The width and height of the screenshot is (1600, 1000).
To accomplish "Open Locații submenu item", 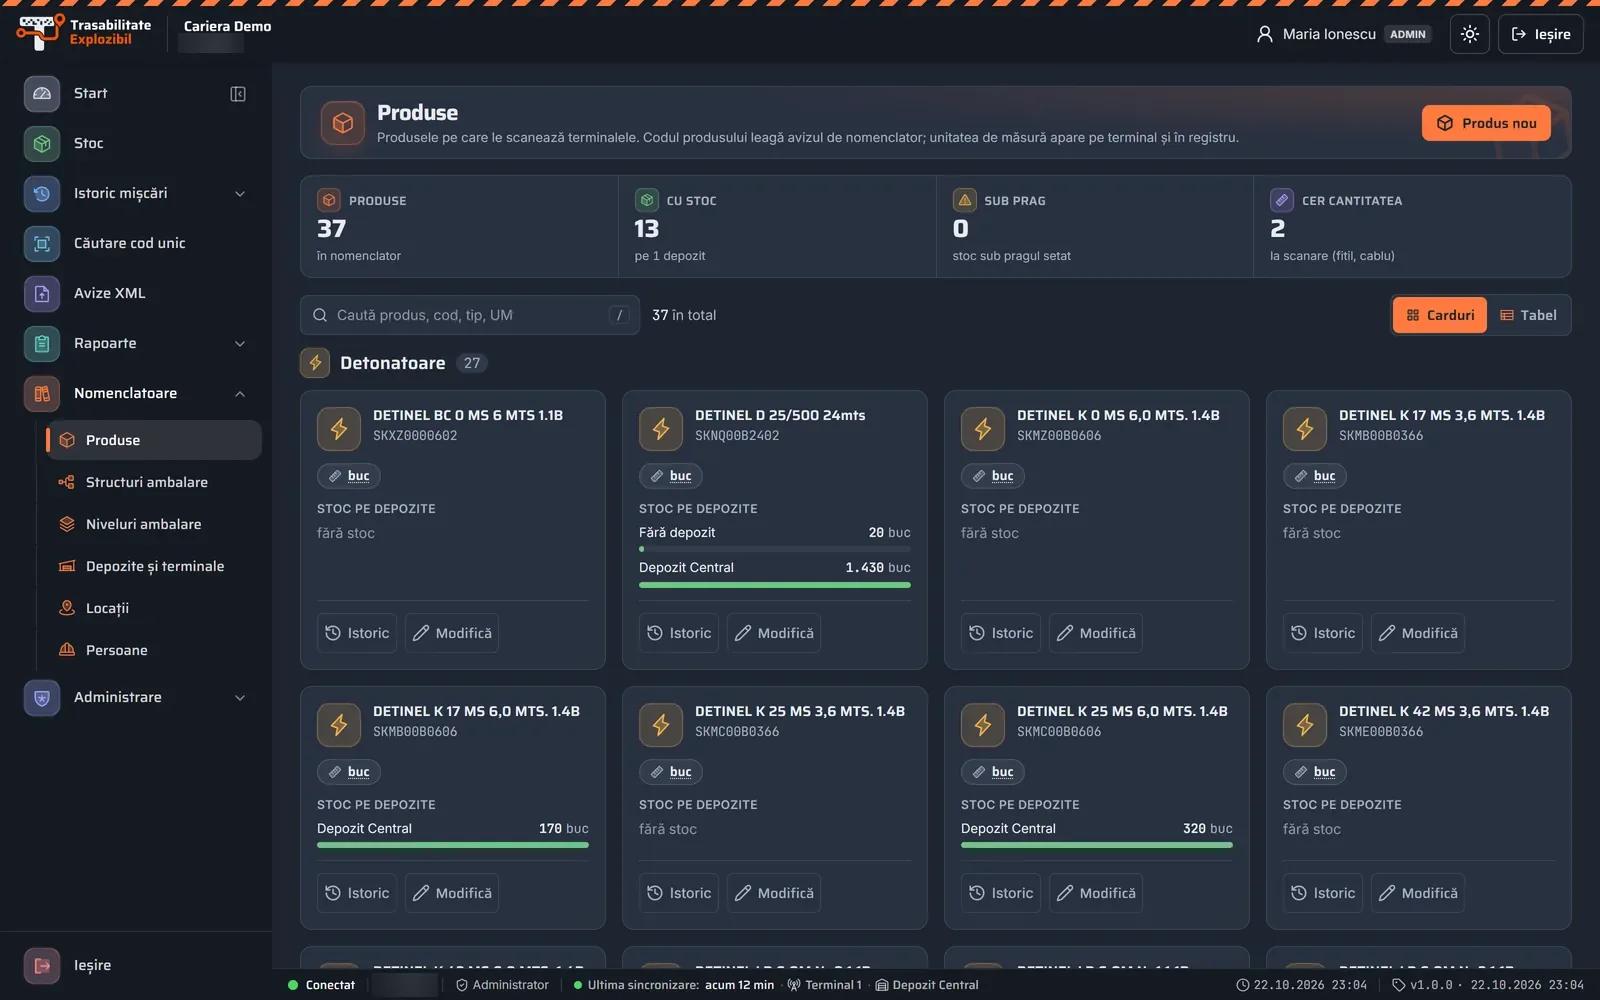I will (154, 608).
